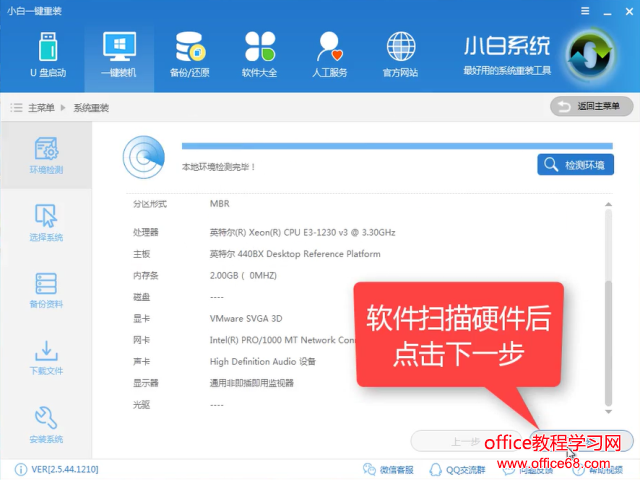Click the hardware list scrollbar thumb
Viewport: 640px width, 480px height.
pyautogui.click(x=609, y=342)
